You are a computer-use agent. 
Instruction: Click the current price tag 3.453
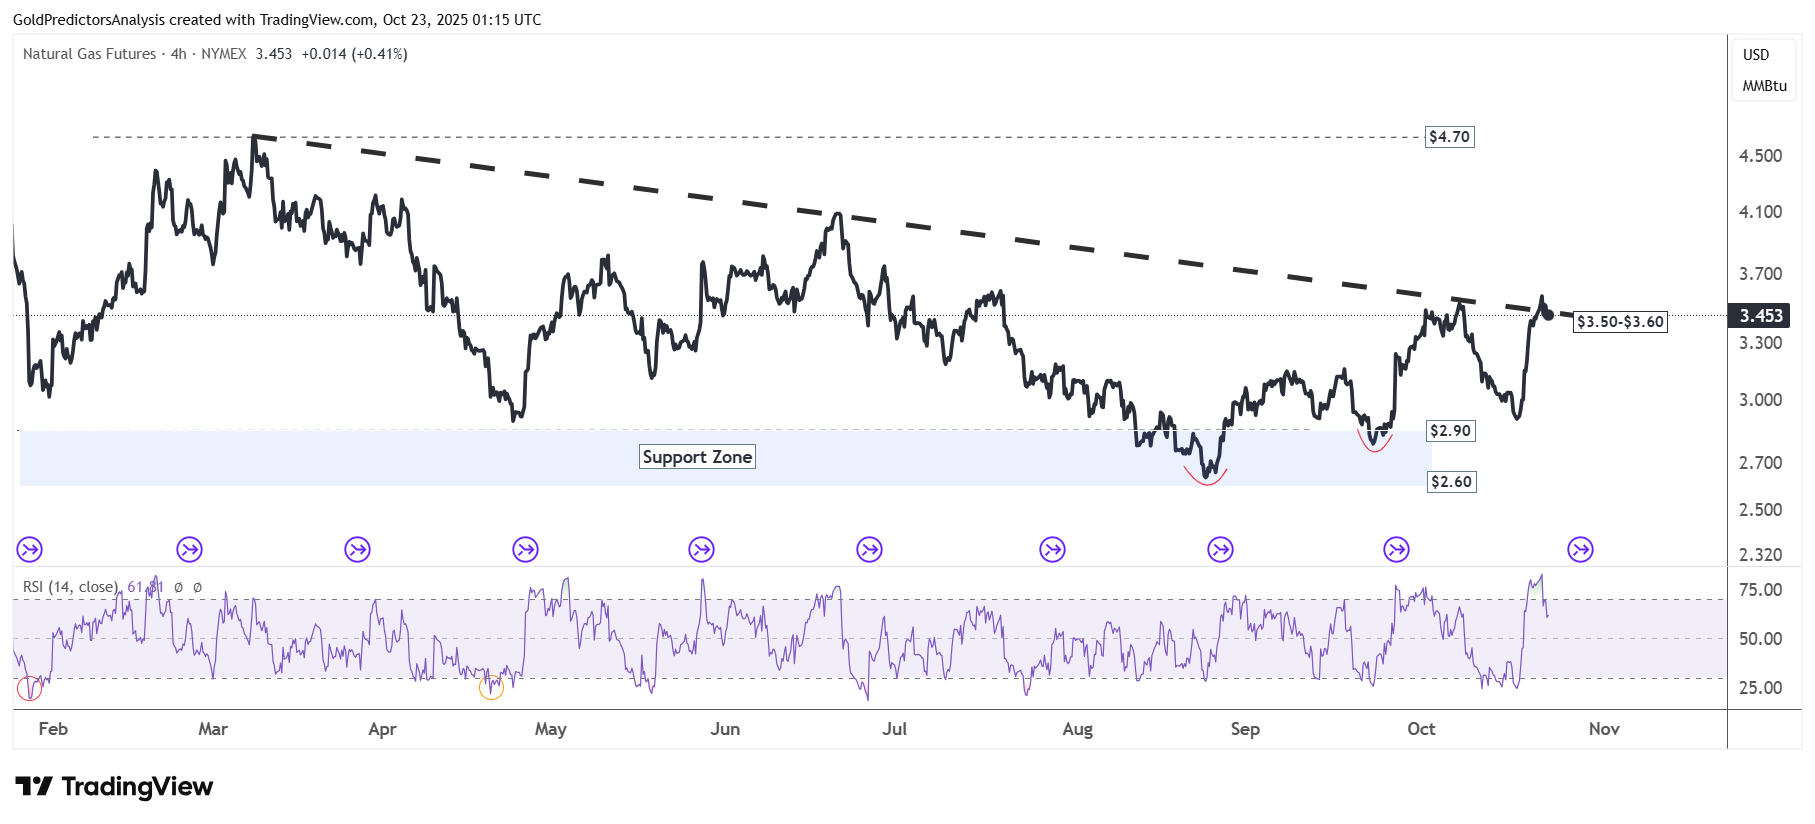pos(1761,316)
